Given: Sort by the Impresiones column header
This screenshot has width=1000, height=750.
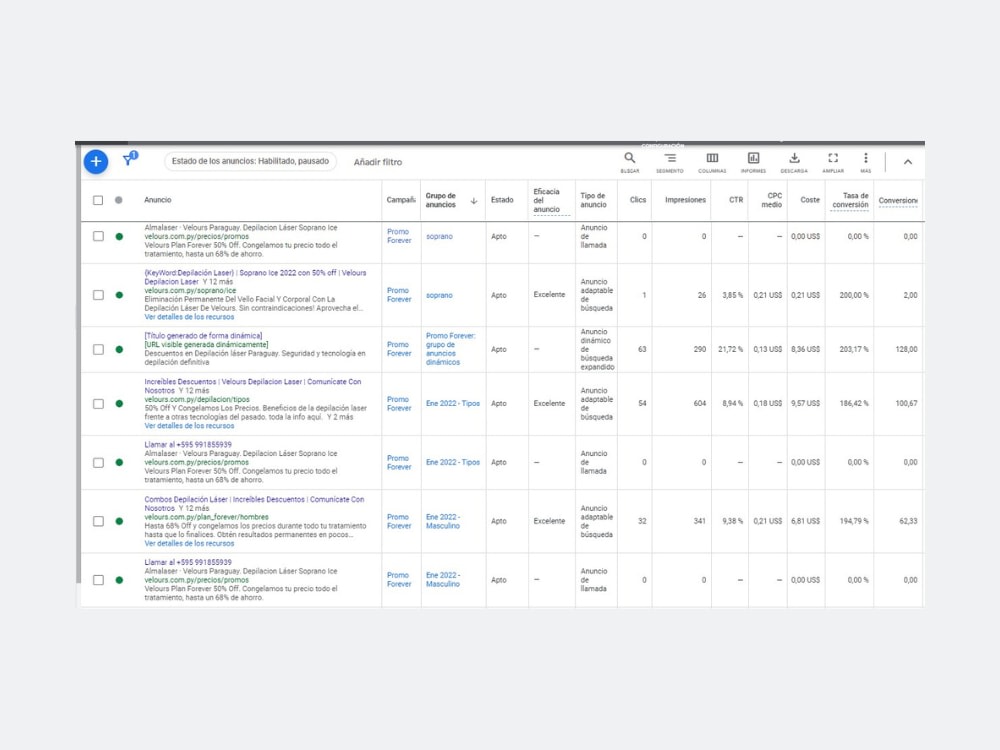Looking at the screenshot, I should tap(685, 200).
